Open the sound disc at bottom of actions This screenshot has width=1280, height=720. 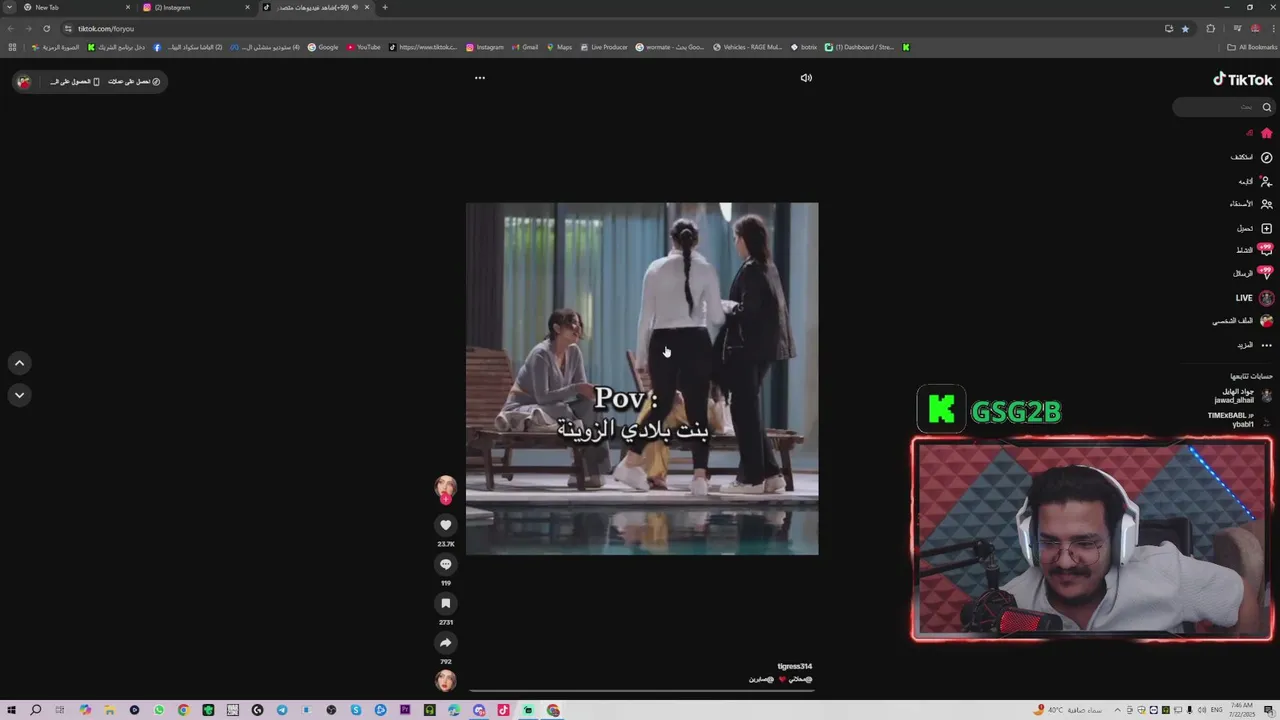(446, 681)
